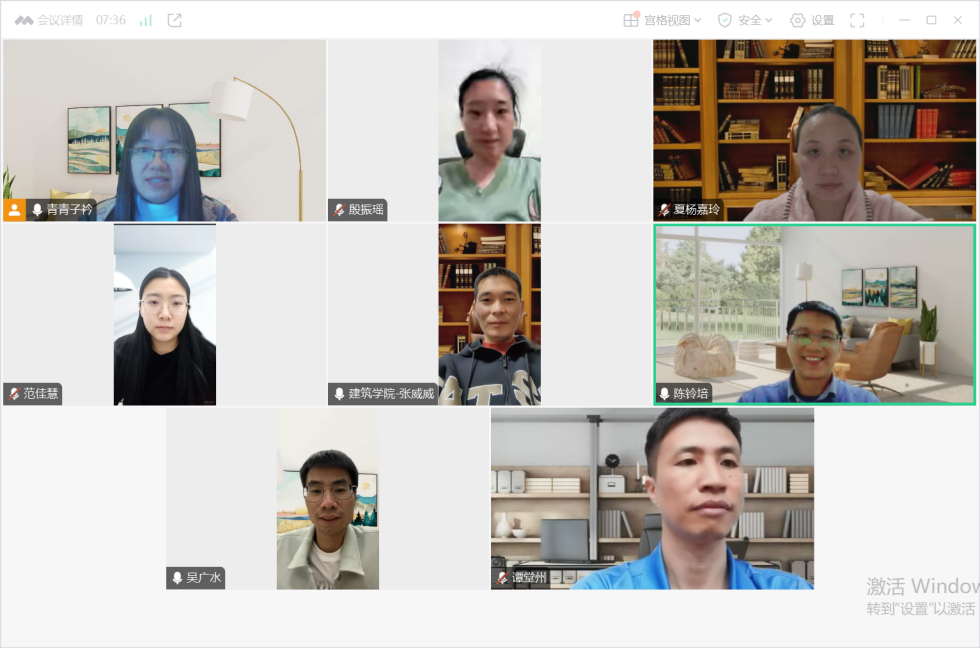Enter fullscreen mode via fullscreen icon
This screenshot has width=980, height=648.
tap(857, 20)
